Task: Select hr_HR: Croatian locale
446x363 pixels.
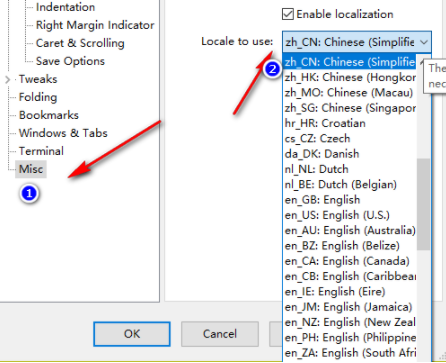Action: (350, 123)
